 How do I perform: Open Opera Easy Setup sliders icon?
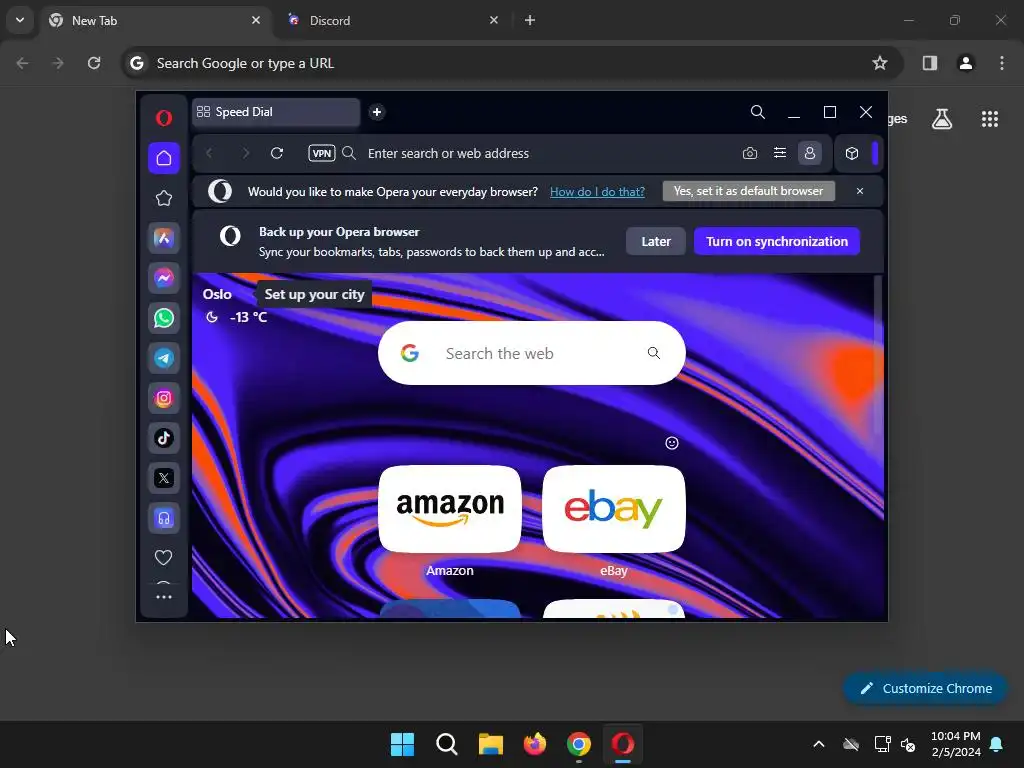pos(780,153)
